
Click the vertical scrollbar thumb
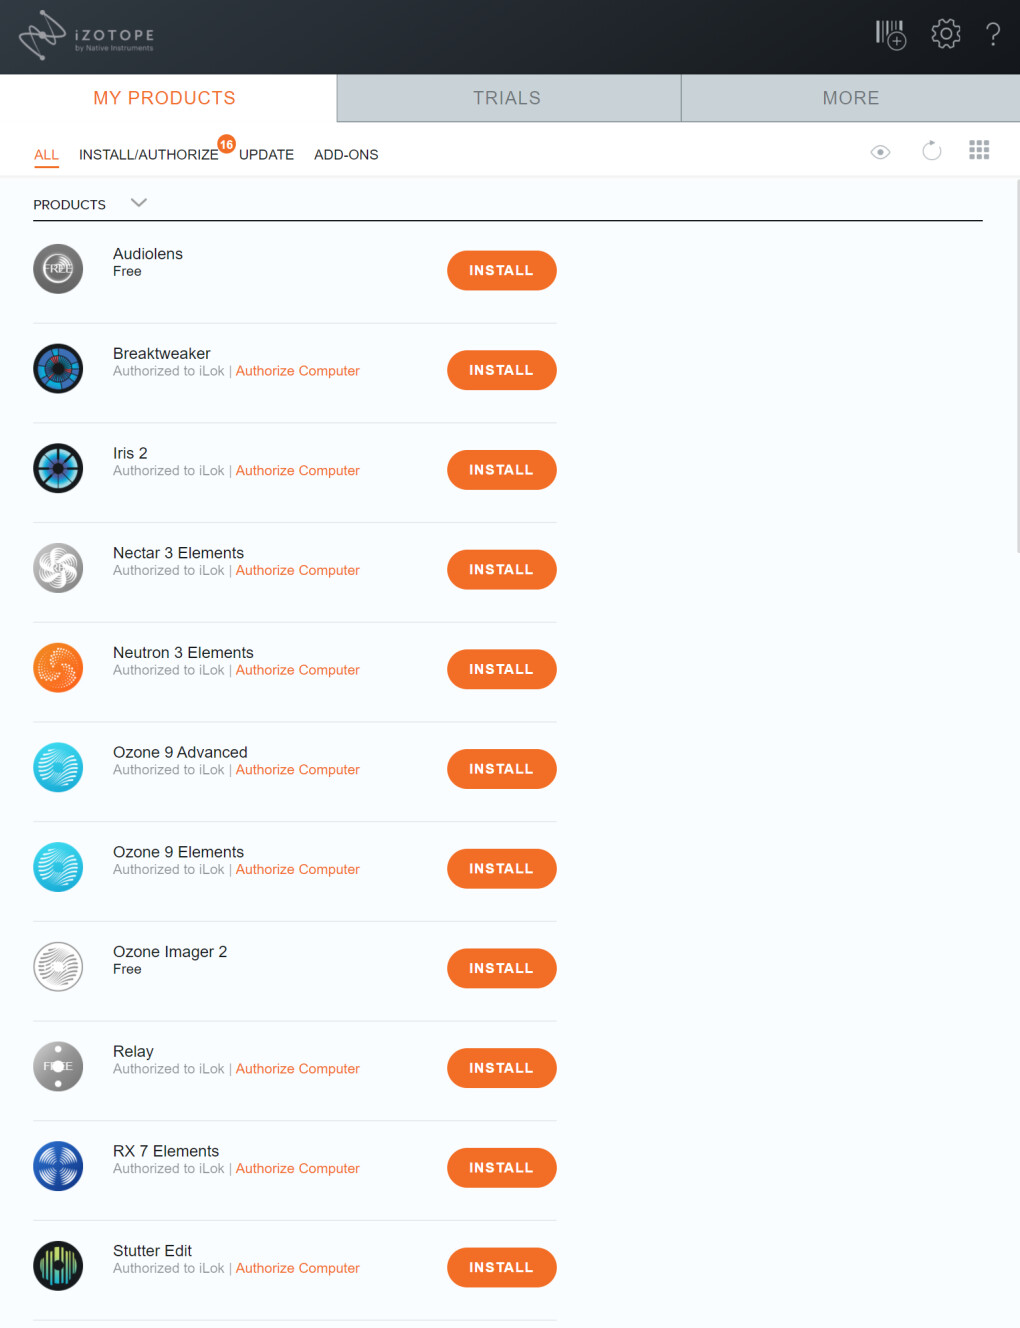click(x=1017, y=366)
